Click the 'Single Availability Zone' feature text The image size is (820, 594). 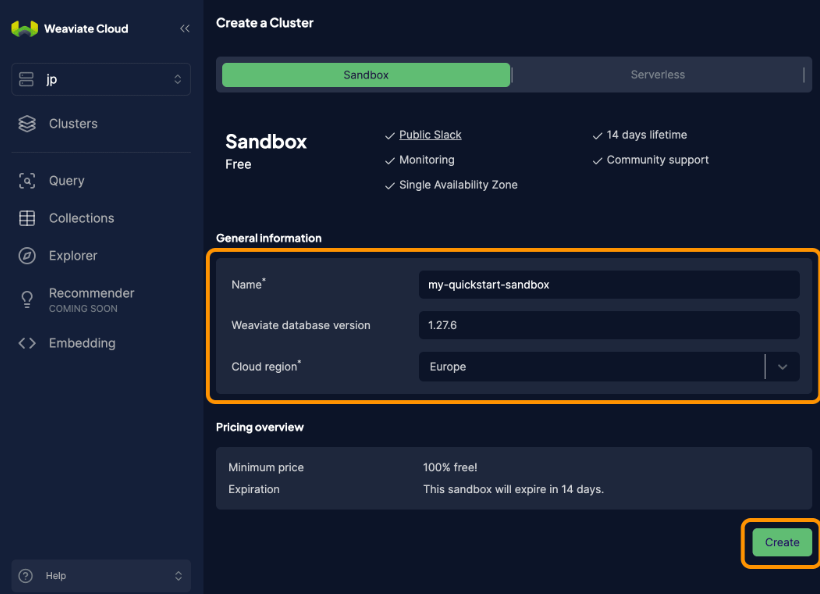click(x=458, y=185)
